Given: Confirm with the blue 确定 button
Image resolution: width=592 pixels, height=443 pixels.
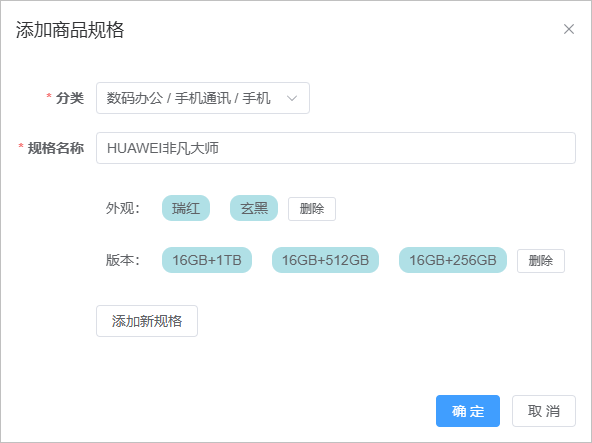Looking at the screenshot, I should click(x=468, y=411).
